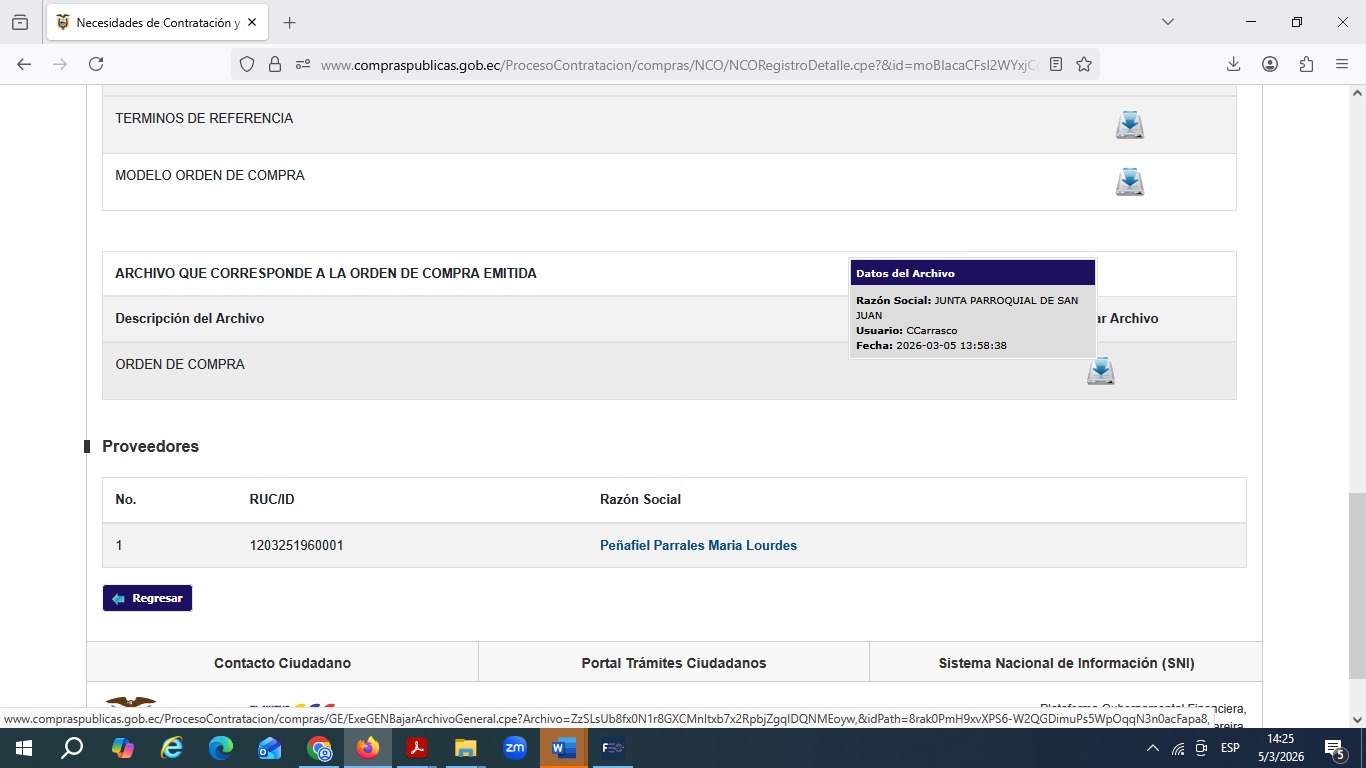The image size is (1366, 768).
Task: Show tracking protection shield info
Action: point(247,64)
